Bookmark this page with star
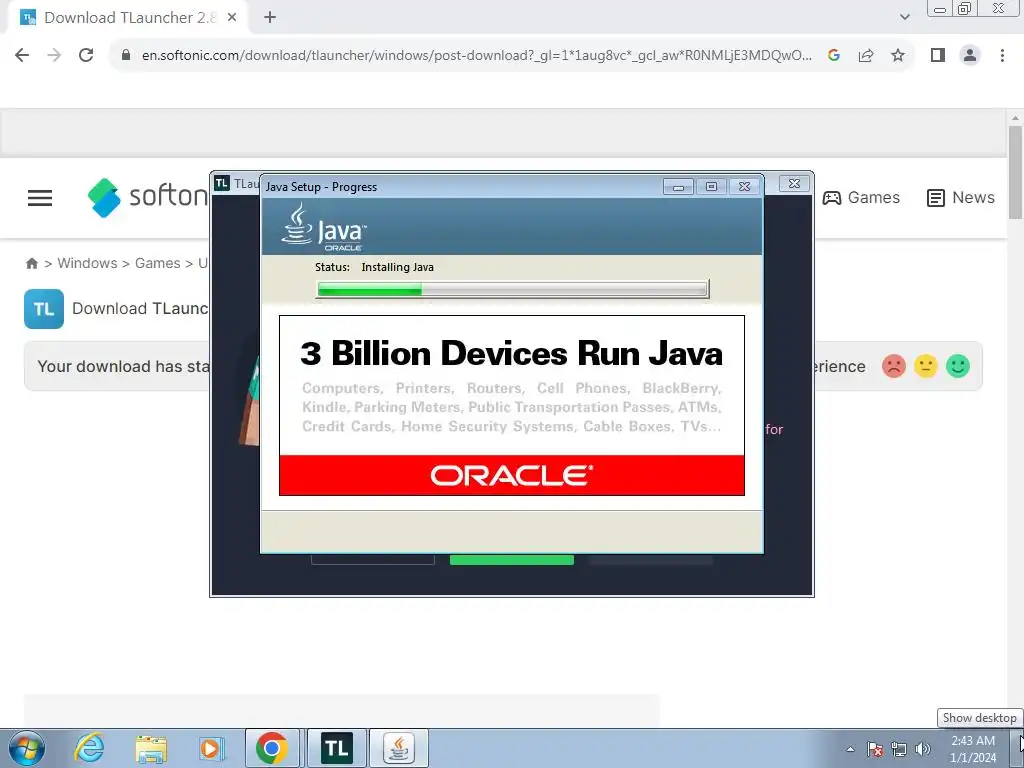 click(898, 56)
